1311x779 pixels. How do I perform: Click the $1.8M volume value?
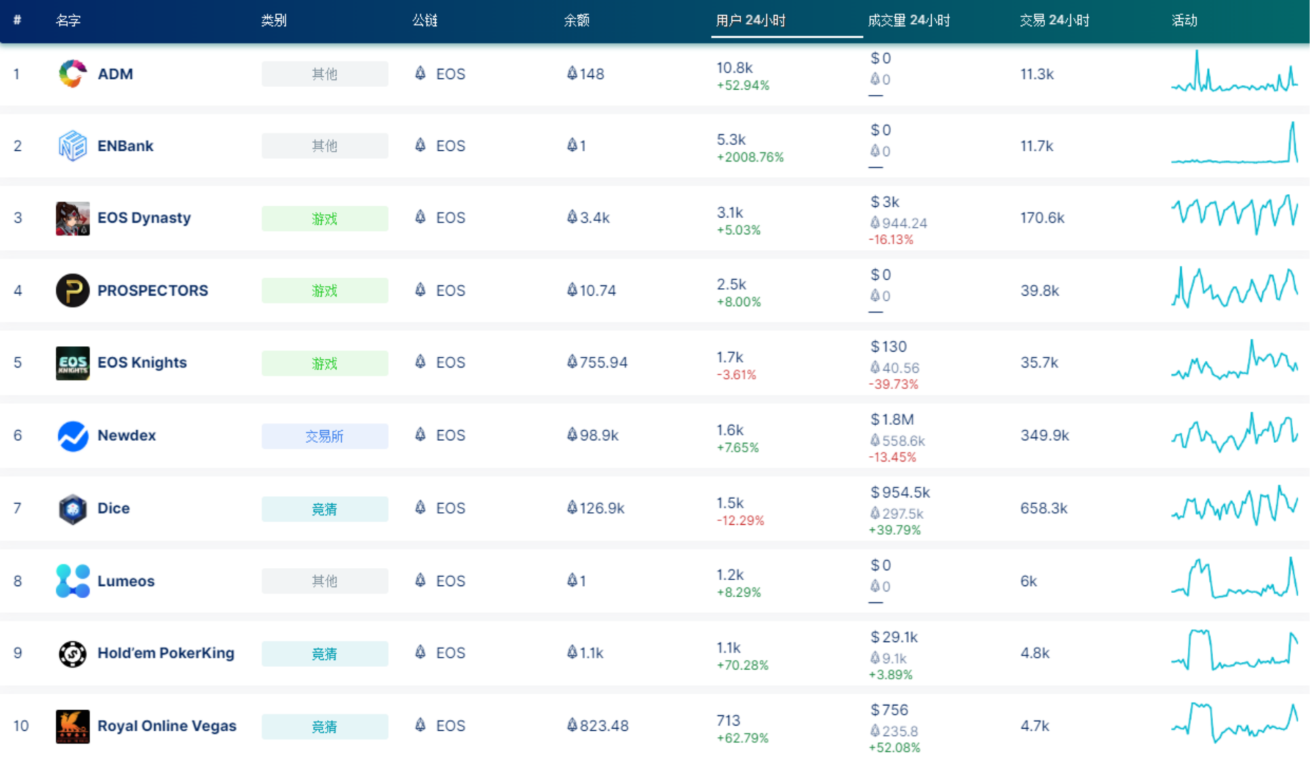pos(892,419)
